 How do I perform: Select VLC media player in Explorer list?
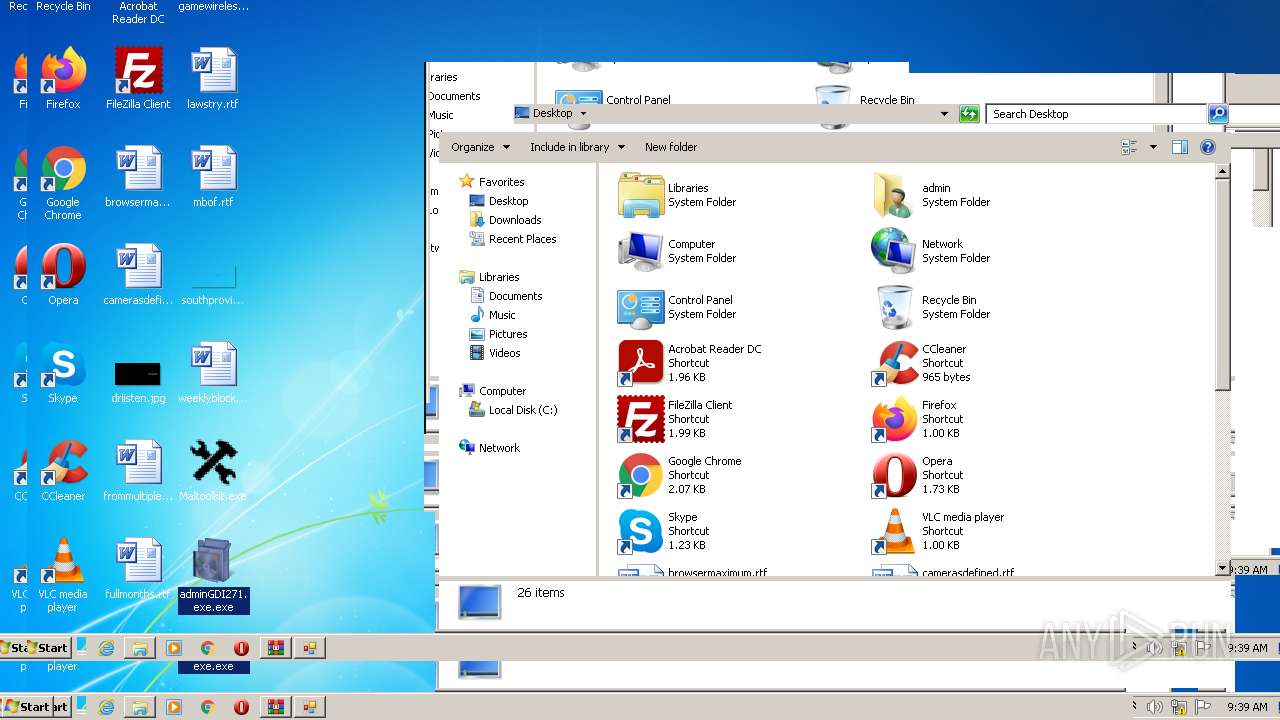click(938, 531)
